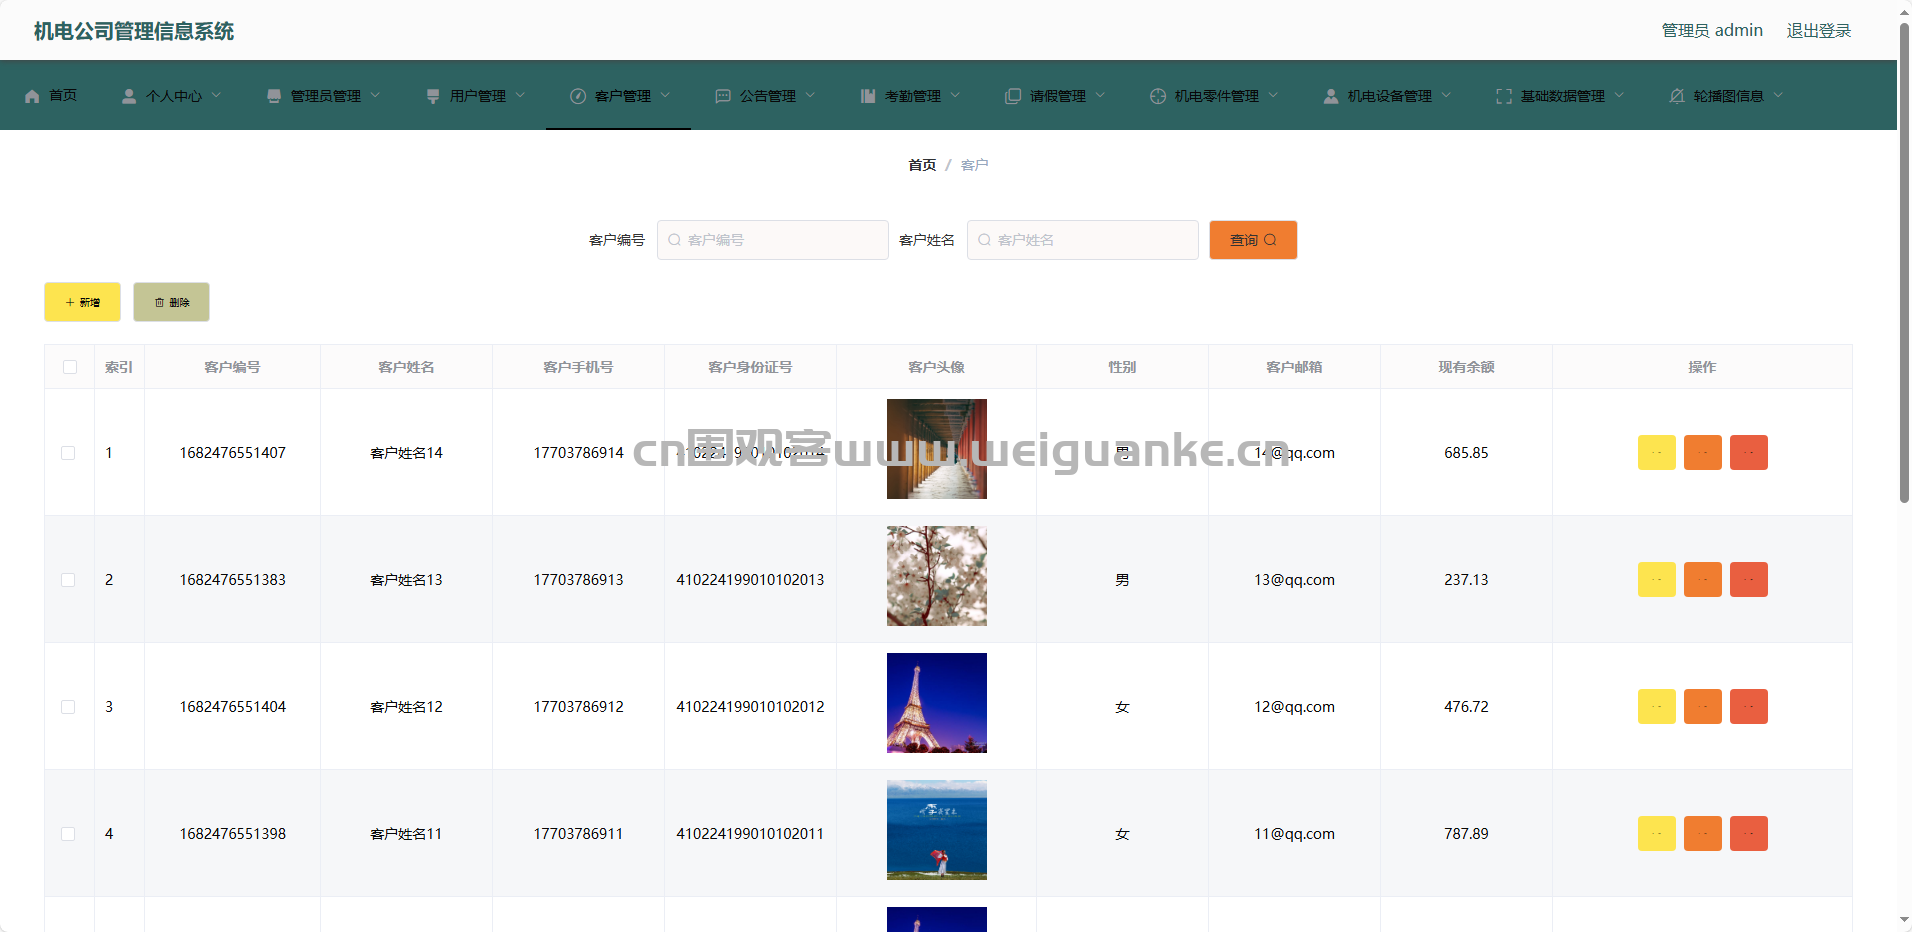Check the box for row 客户姓名14
This screenshot has height=932, width=1912.
[68, 453]
